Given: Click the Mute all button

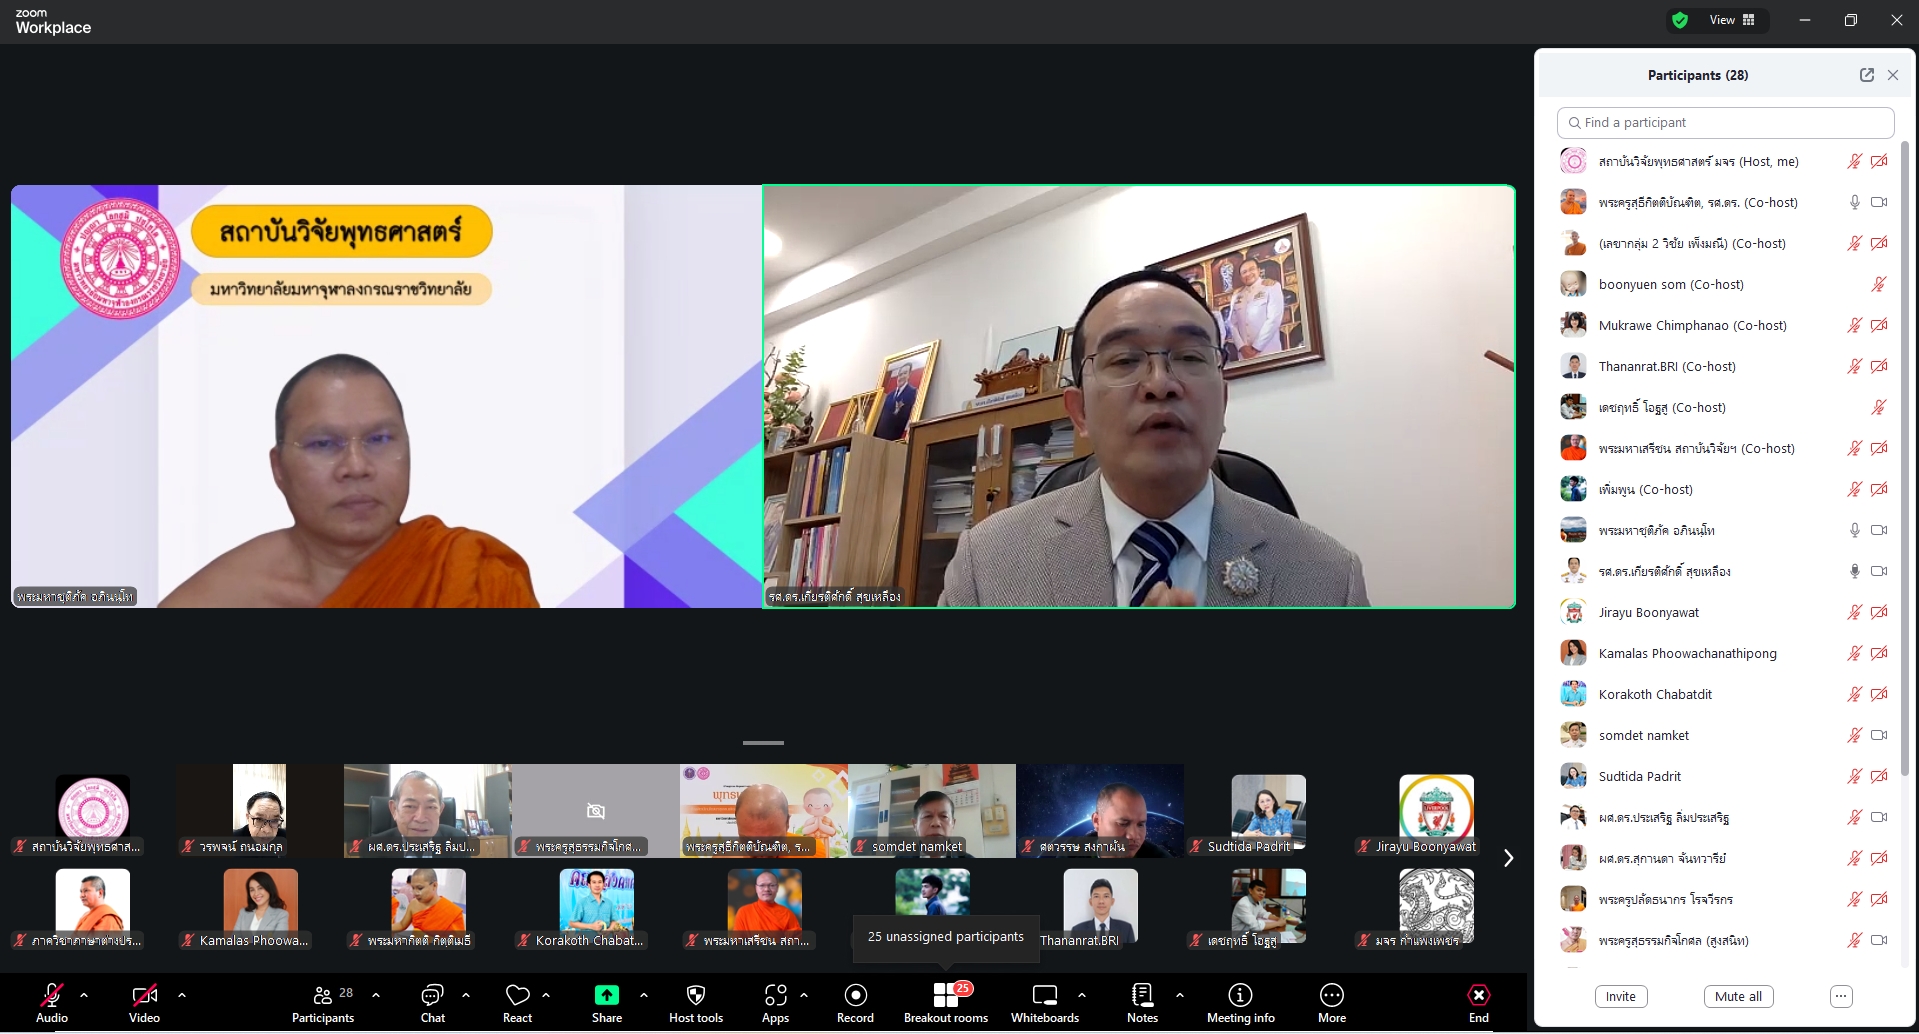Looking at the screenshot, I should [1738, 996].
